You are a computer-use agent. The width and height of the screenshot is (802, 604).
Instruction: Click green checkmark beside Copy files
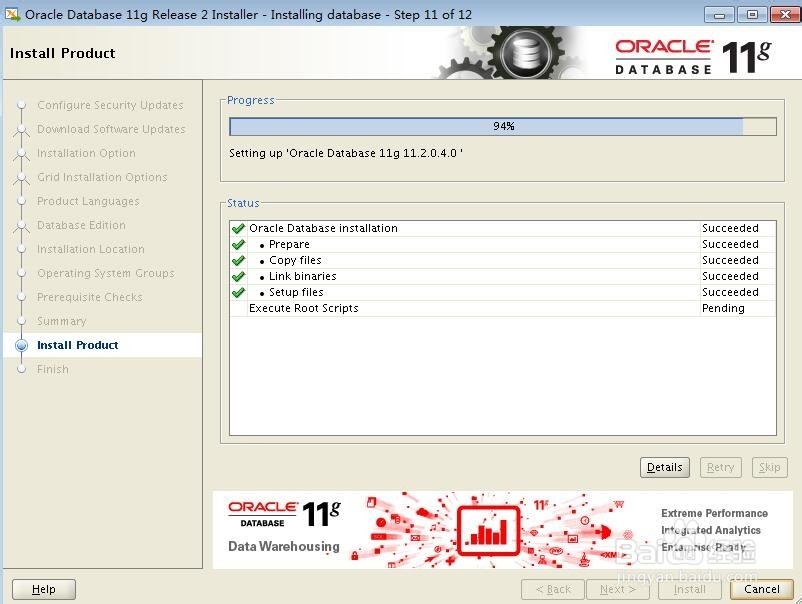[x=238, y=260]
